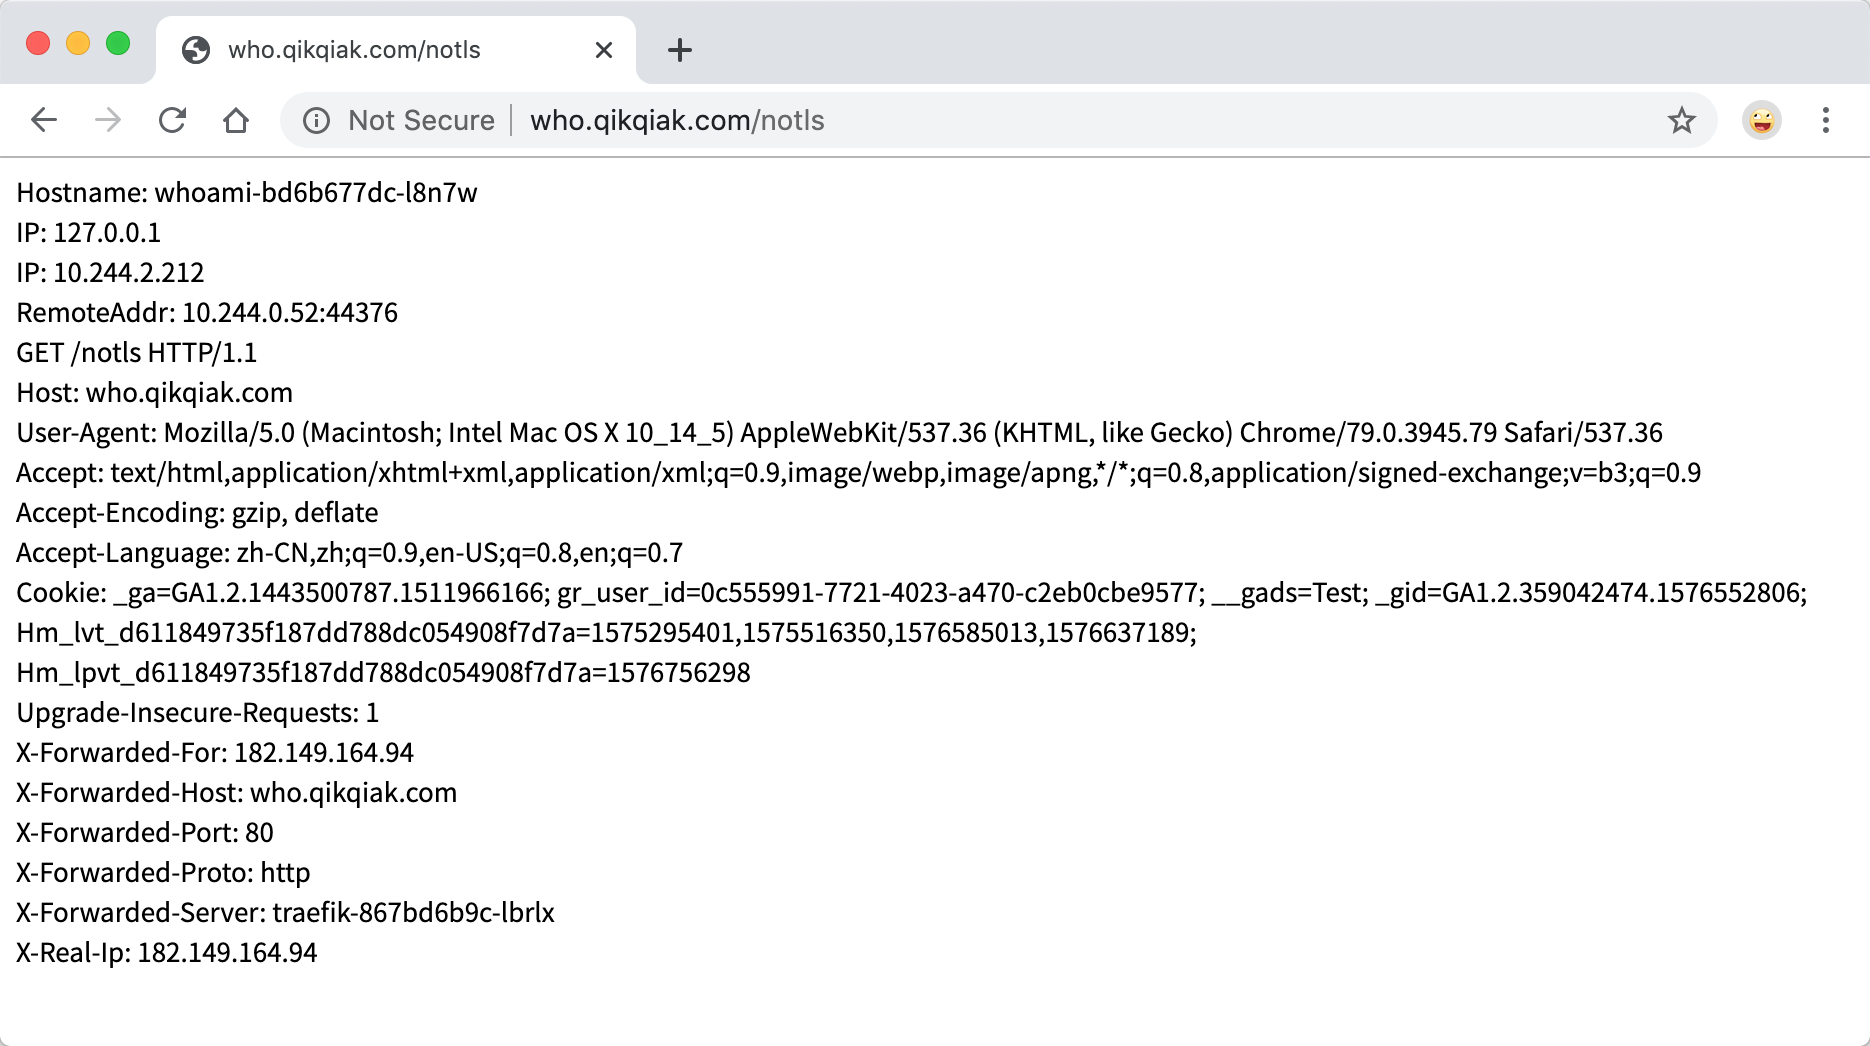Open site information for Not Secure
The height and width of the screenshot is (1046, 1870).
(x=316, y=120)
